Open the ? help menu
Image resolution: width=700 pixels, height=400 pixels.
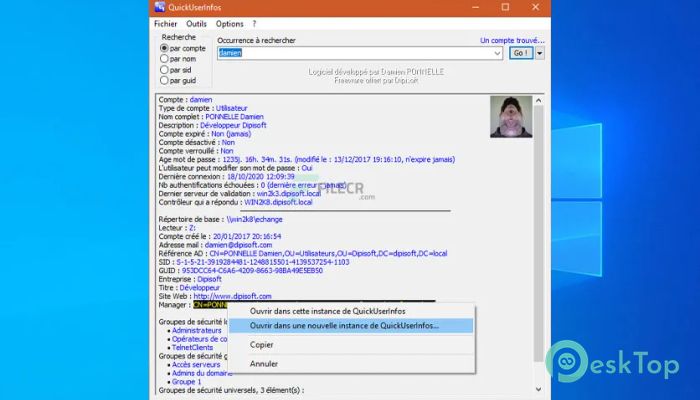tap(254, 24)
